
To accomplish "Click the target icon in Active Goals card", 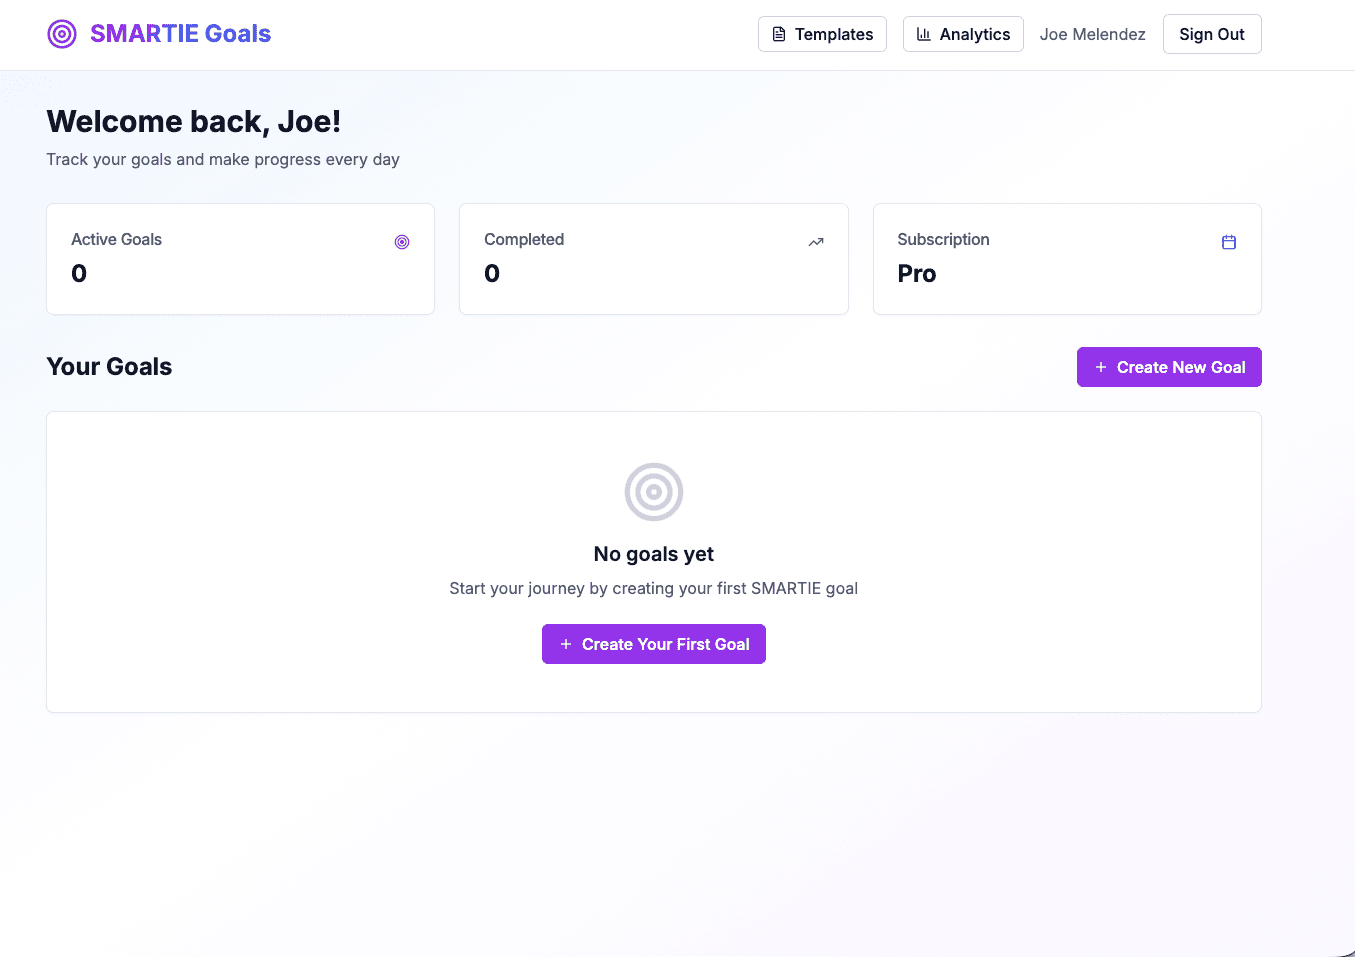I will [x=402, y=242].
